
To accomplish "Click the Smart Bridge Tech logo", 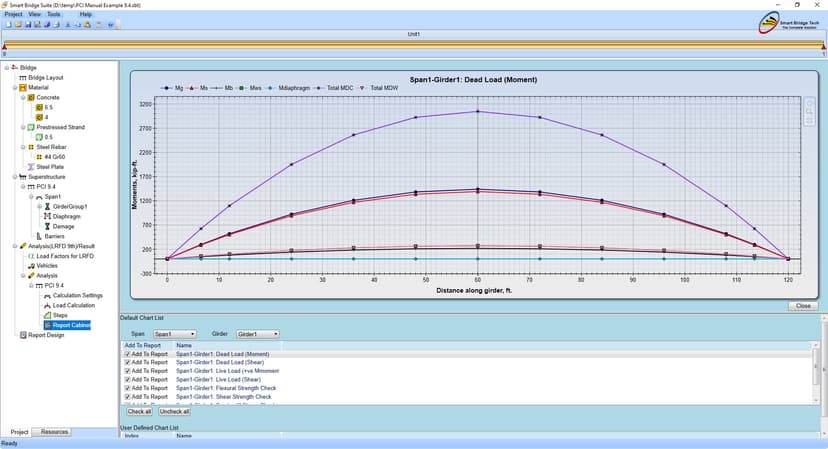I will pos(789,23).
